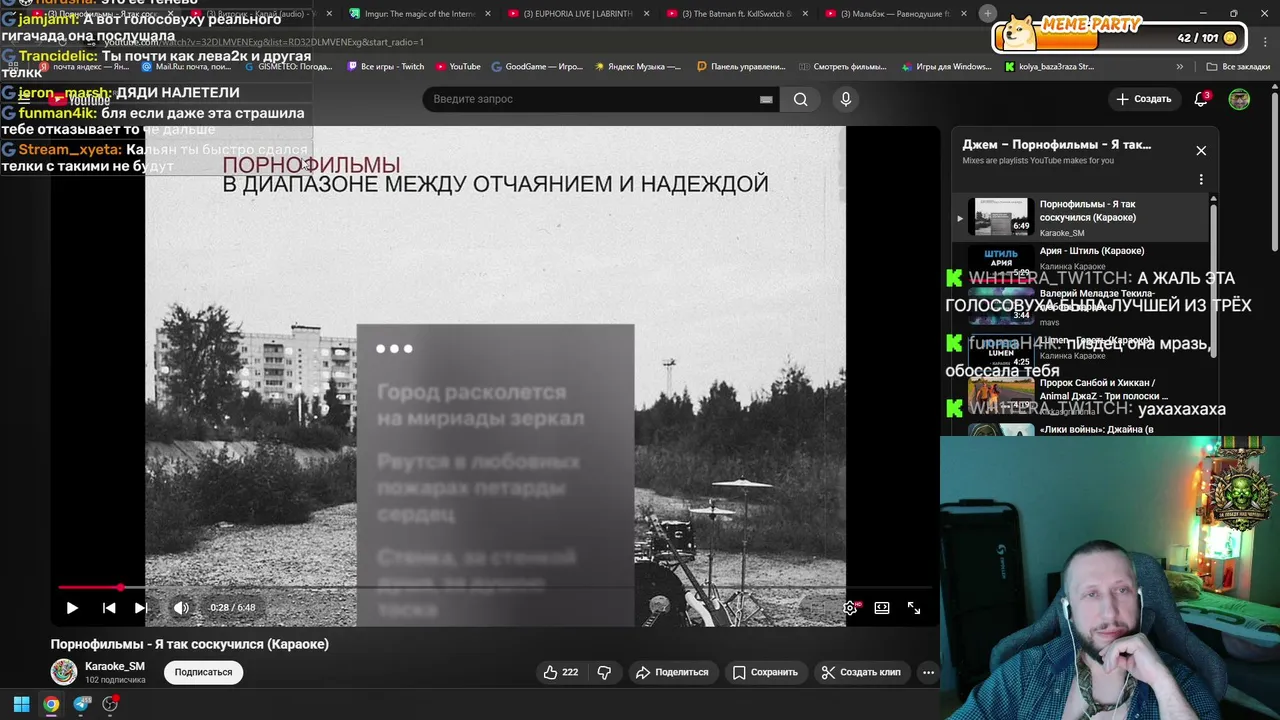This screenshot has height=720, width=1280.
Task: Open Все закладки folder
Action: coord(1238,67)
